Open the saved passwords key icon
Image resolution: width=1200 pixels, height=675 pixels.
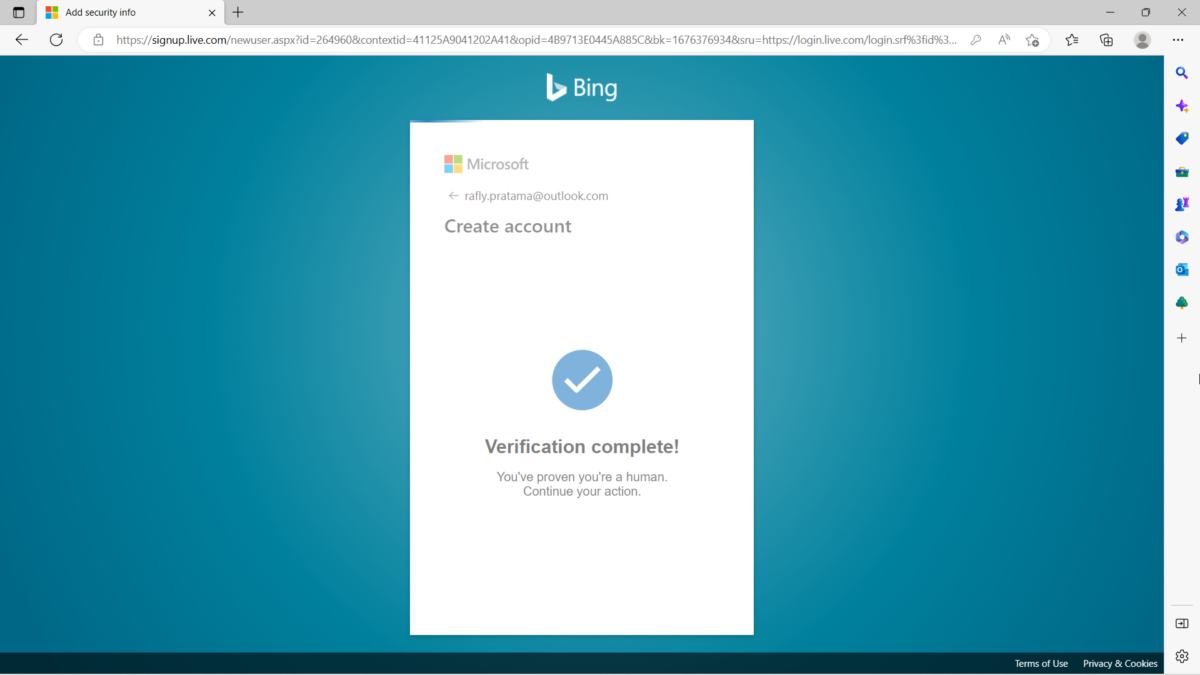pos(976,40)
